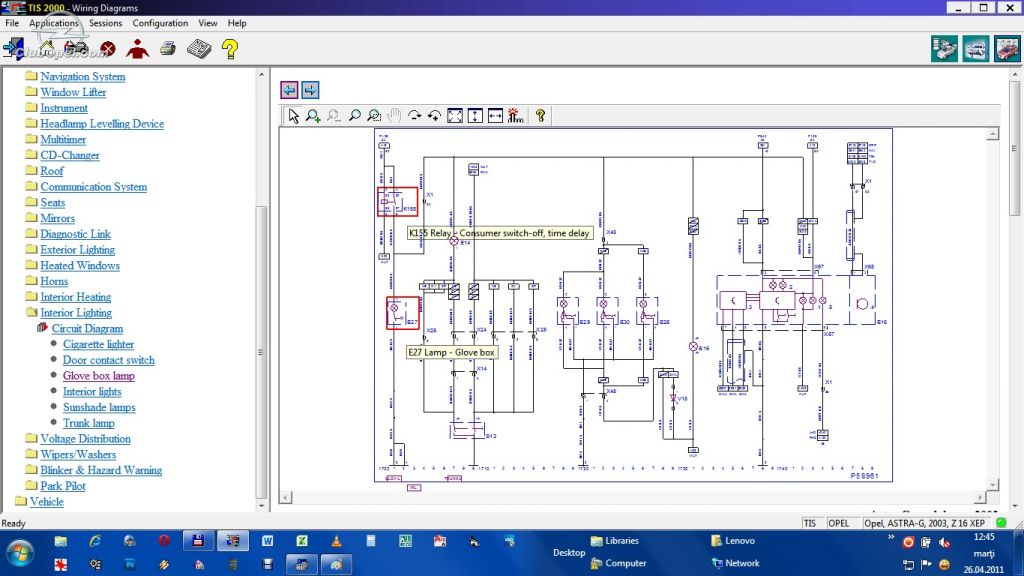
Task: Select the hand pan tool
Action: pyautogui.click(x=394, y=116)
